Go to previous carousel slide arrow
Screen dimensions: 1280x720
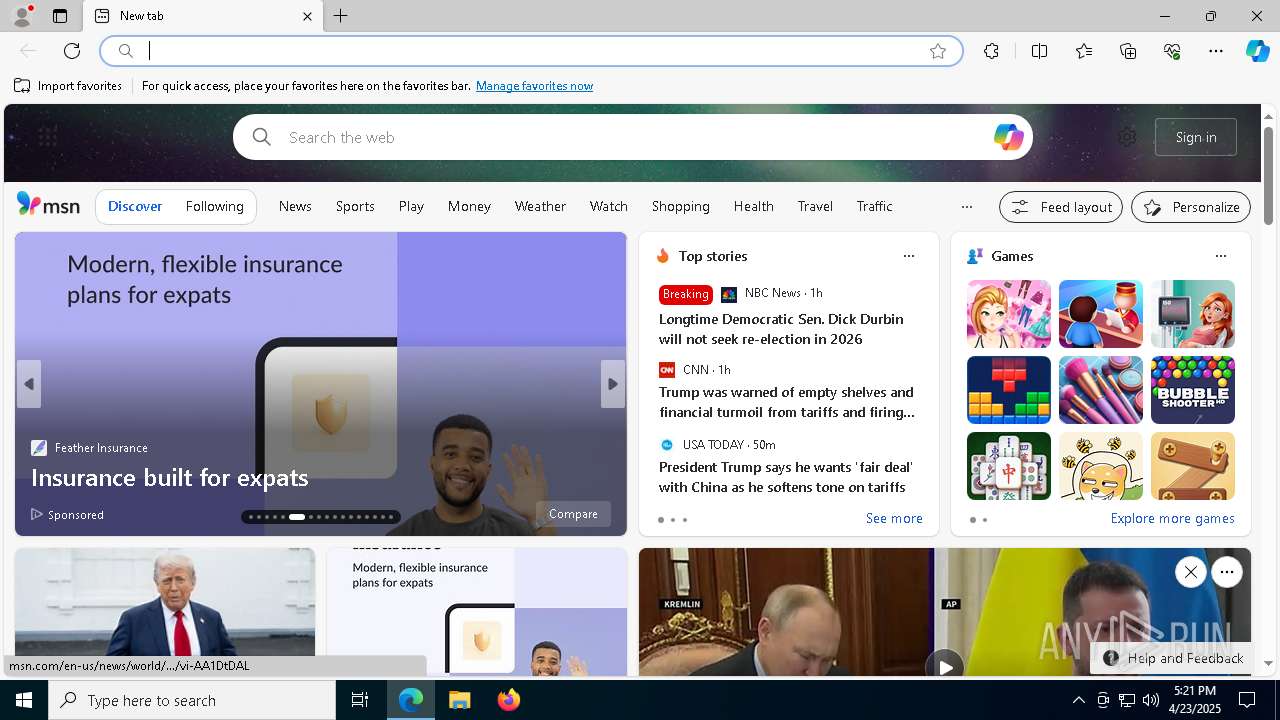(x=29, y=384)
